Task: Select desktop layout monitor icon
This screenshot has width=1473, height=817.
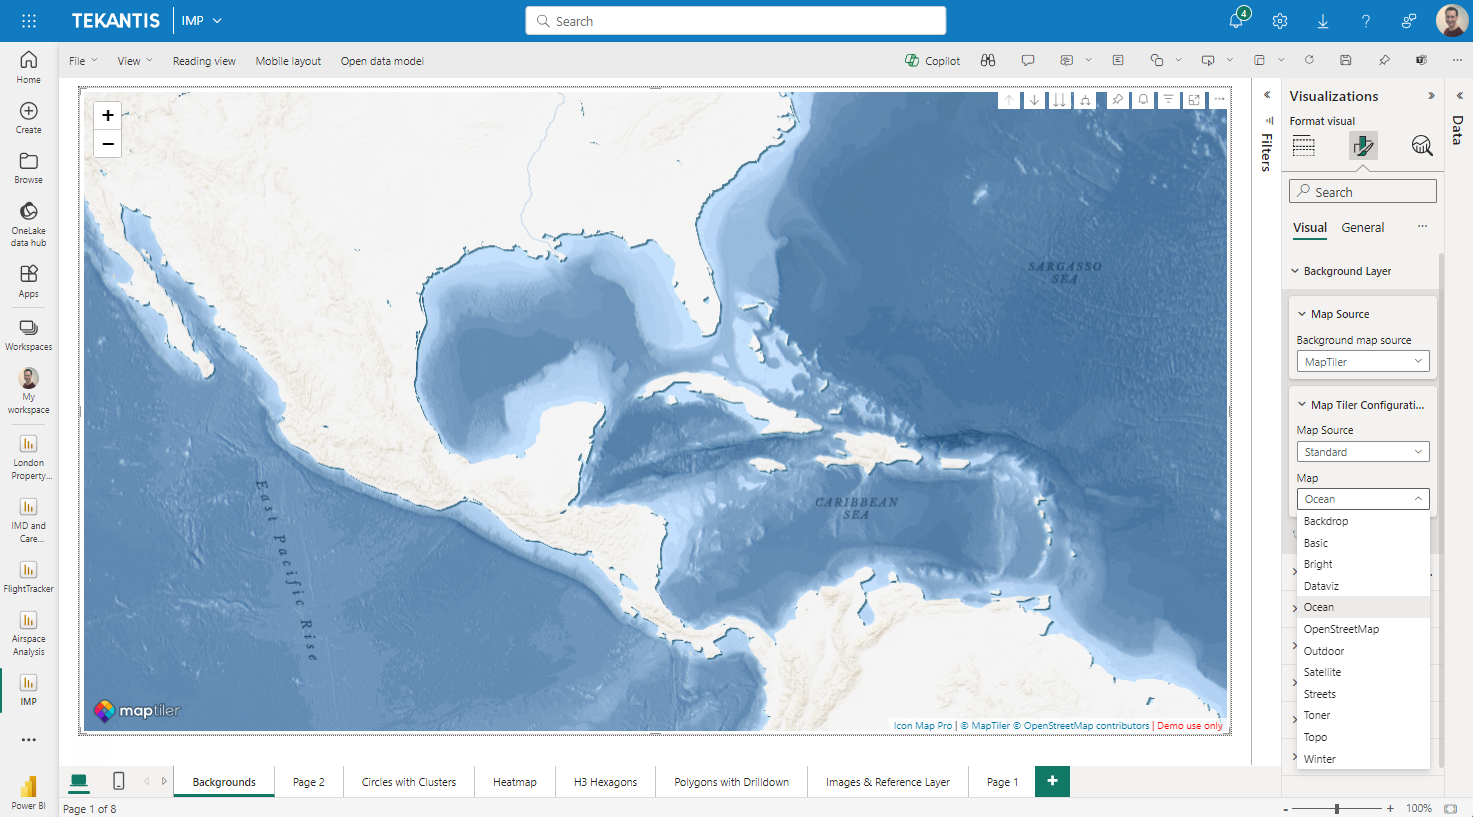Action: (79, 781)
